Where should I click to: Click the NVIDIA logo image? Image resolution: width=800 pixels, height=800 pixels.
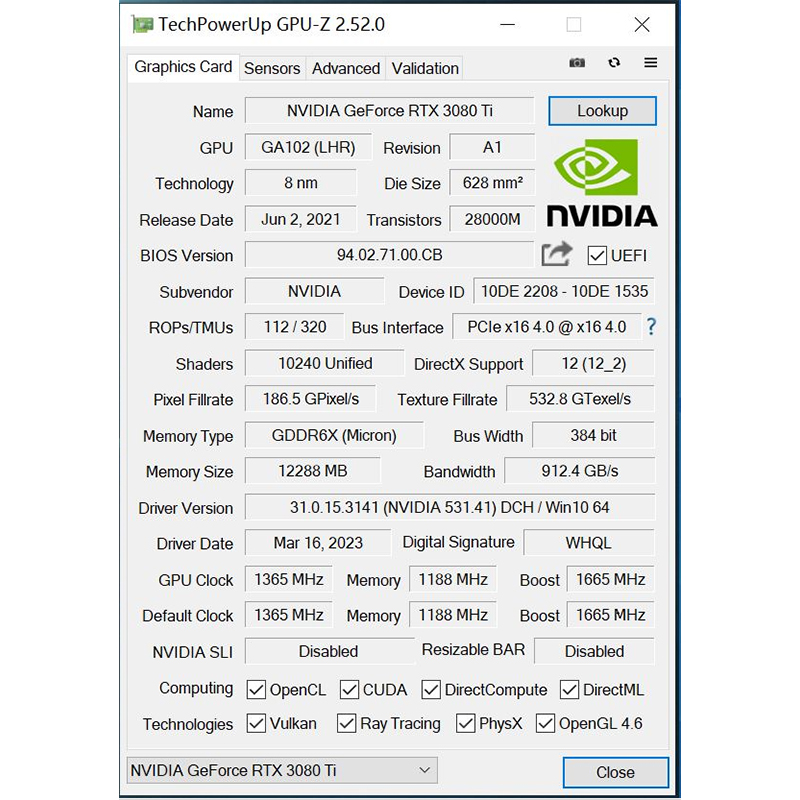click(x=602, y=183)
